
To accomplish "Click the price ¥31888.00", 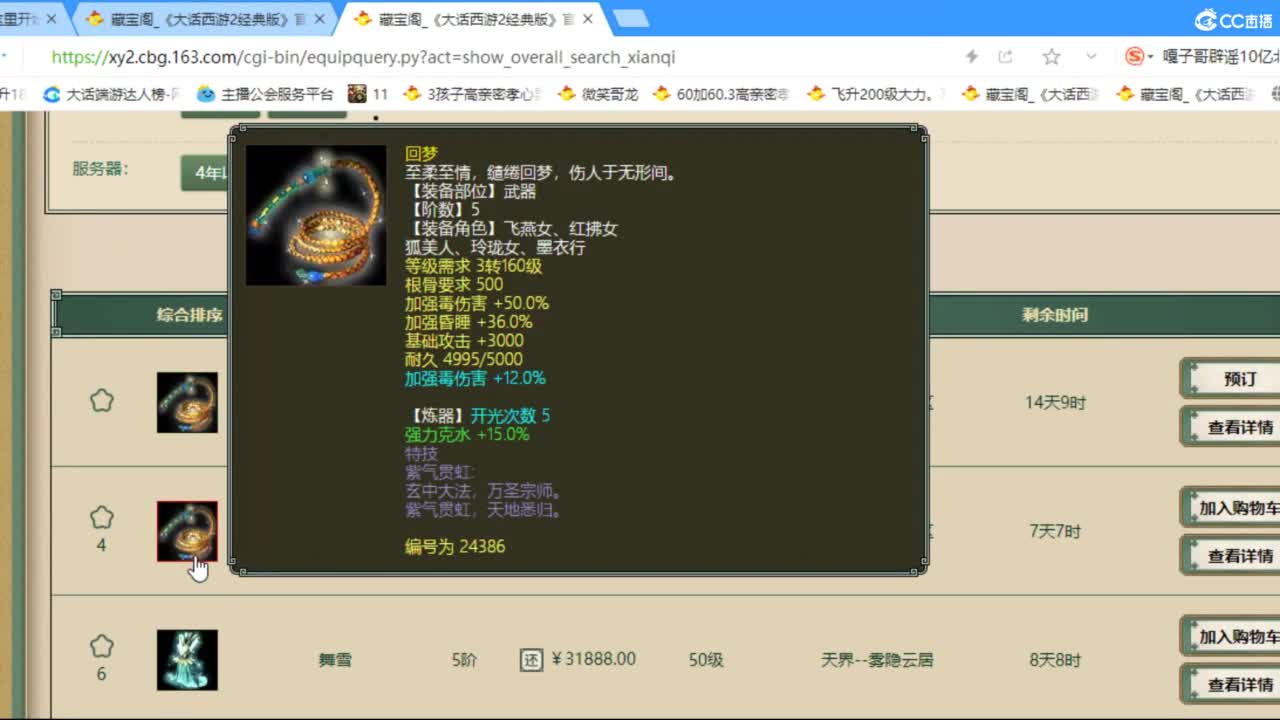I will point(592,659).
